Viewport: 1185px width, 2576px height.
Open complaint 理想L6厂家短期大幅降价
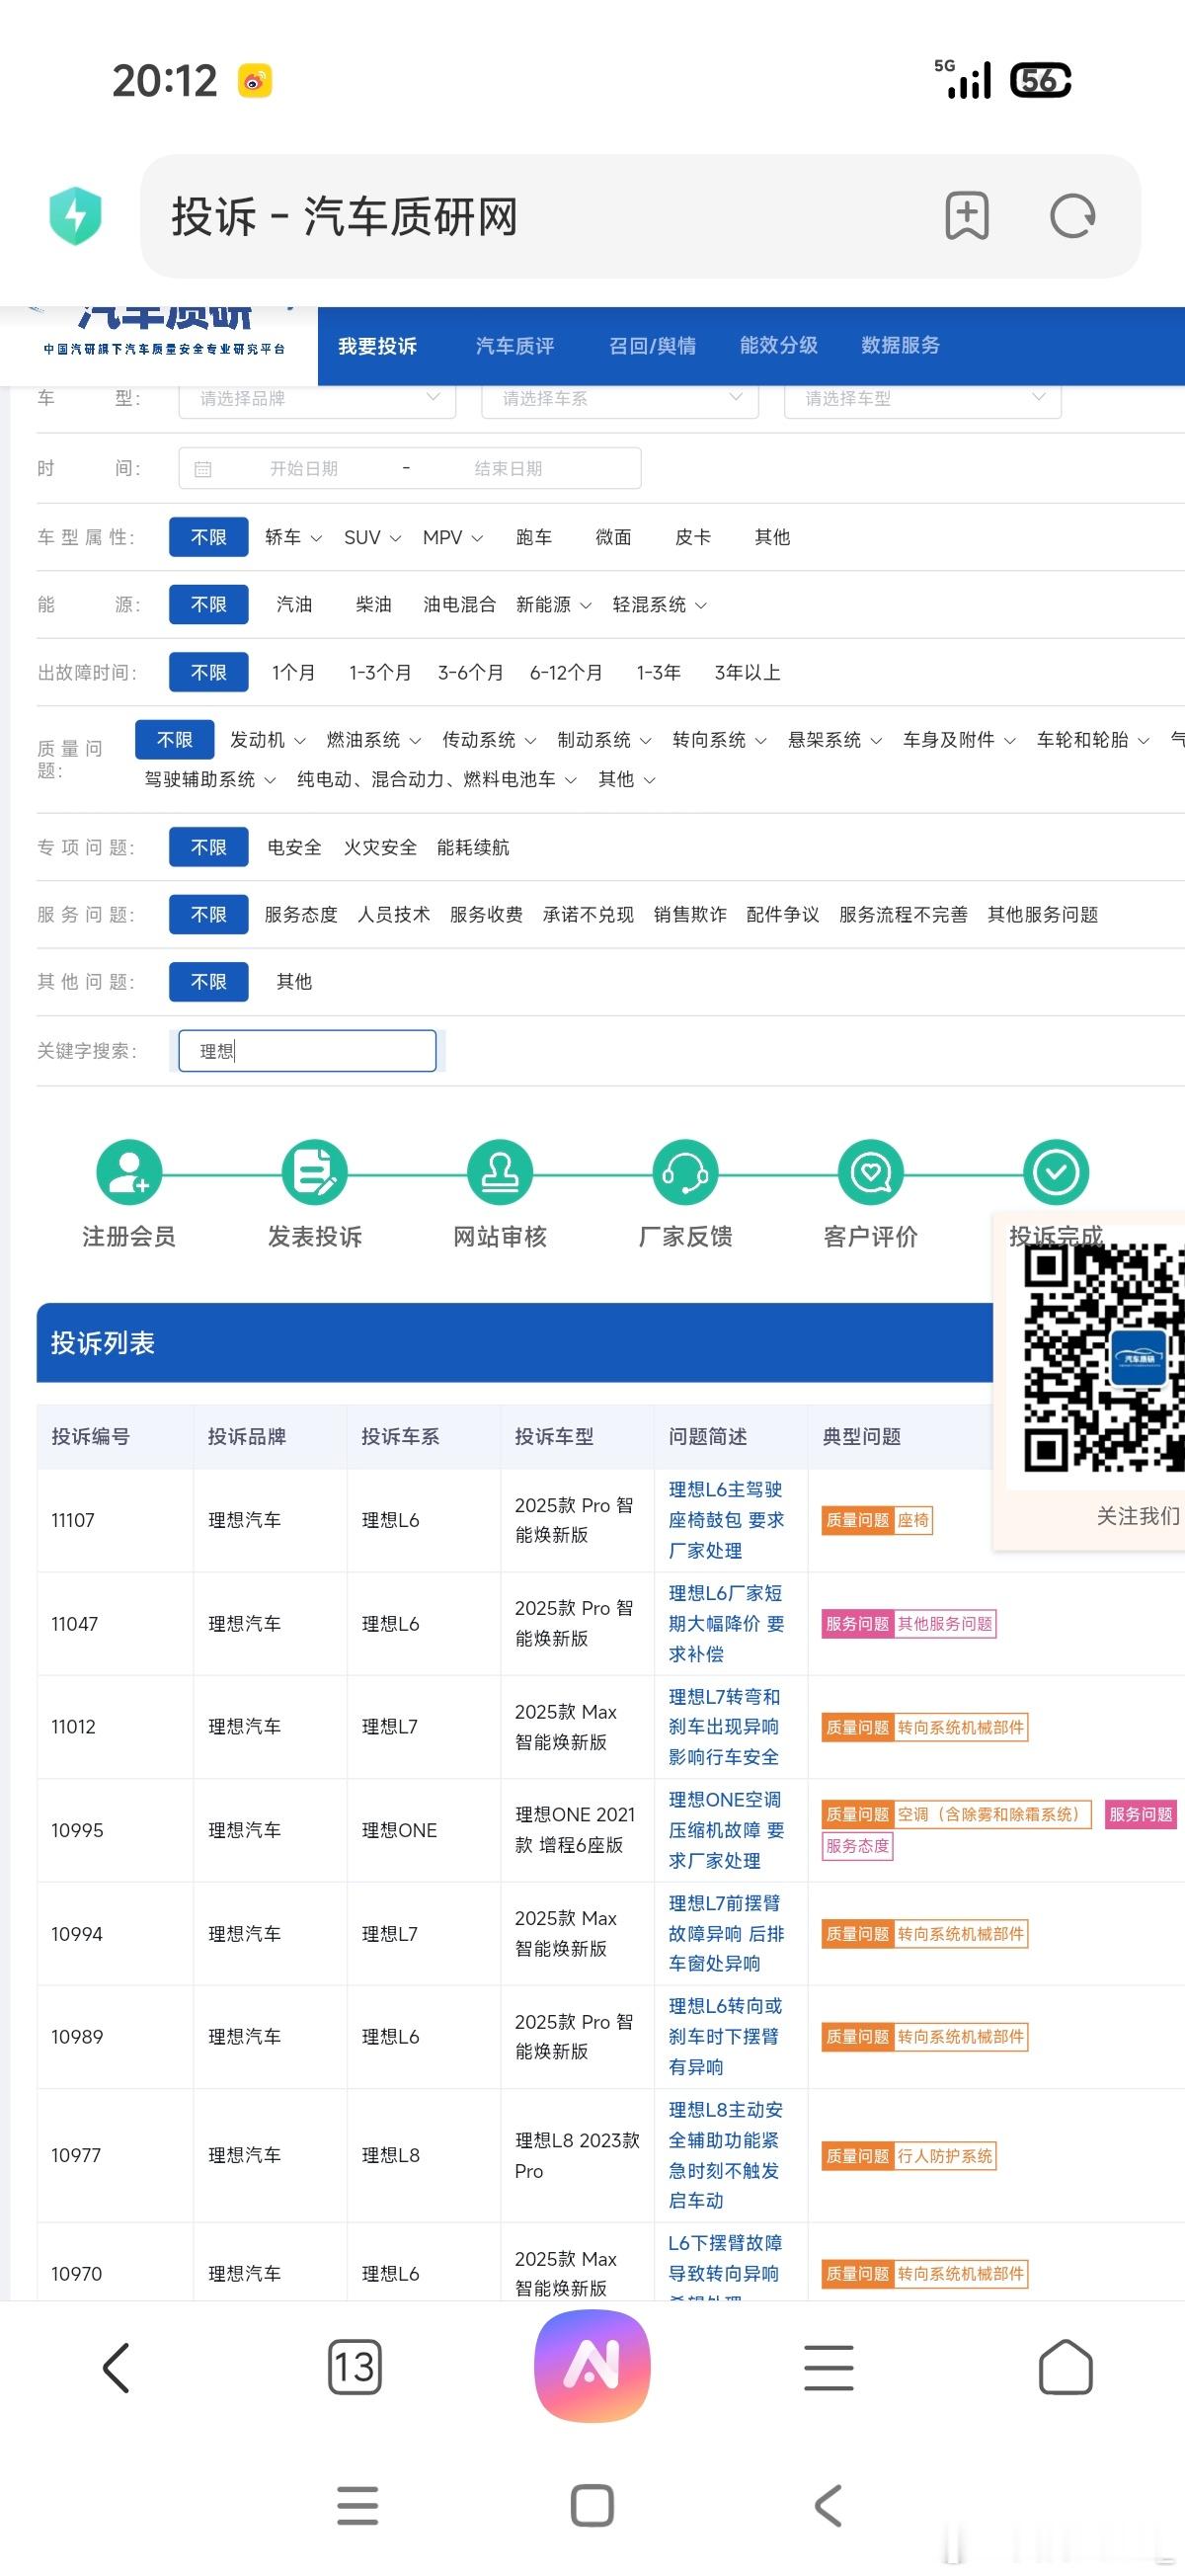[726, 1623]
